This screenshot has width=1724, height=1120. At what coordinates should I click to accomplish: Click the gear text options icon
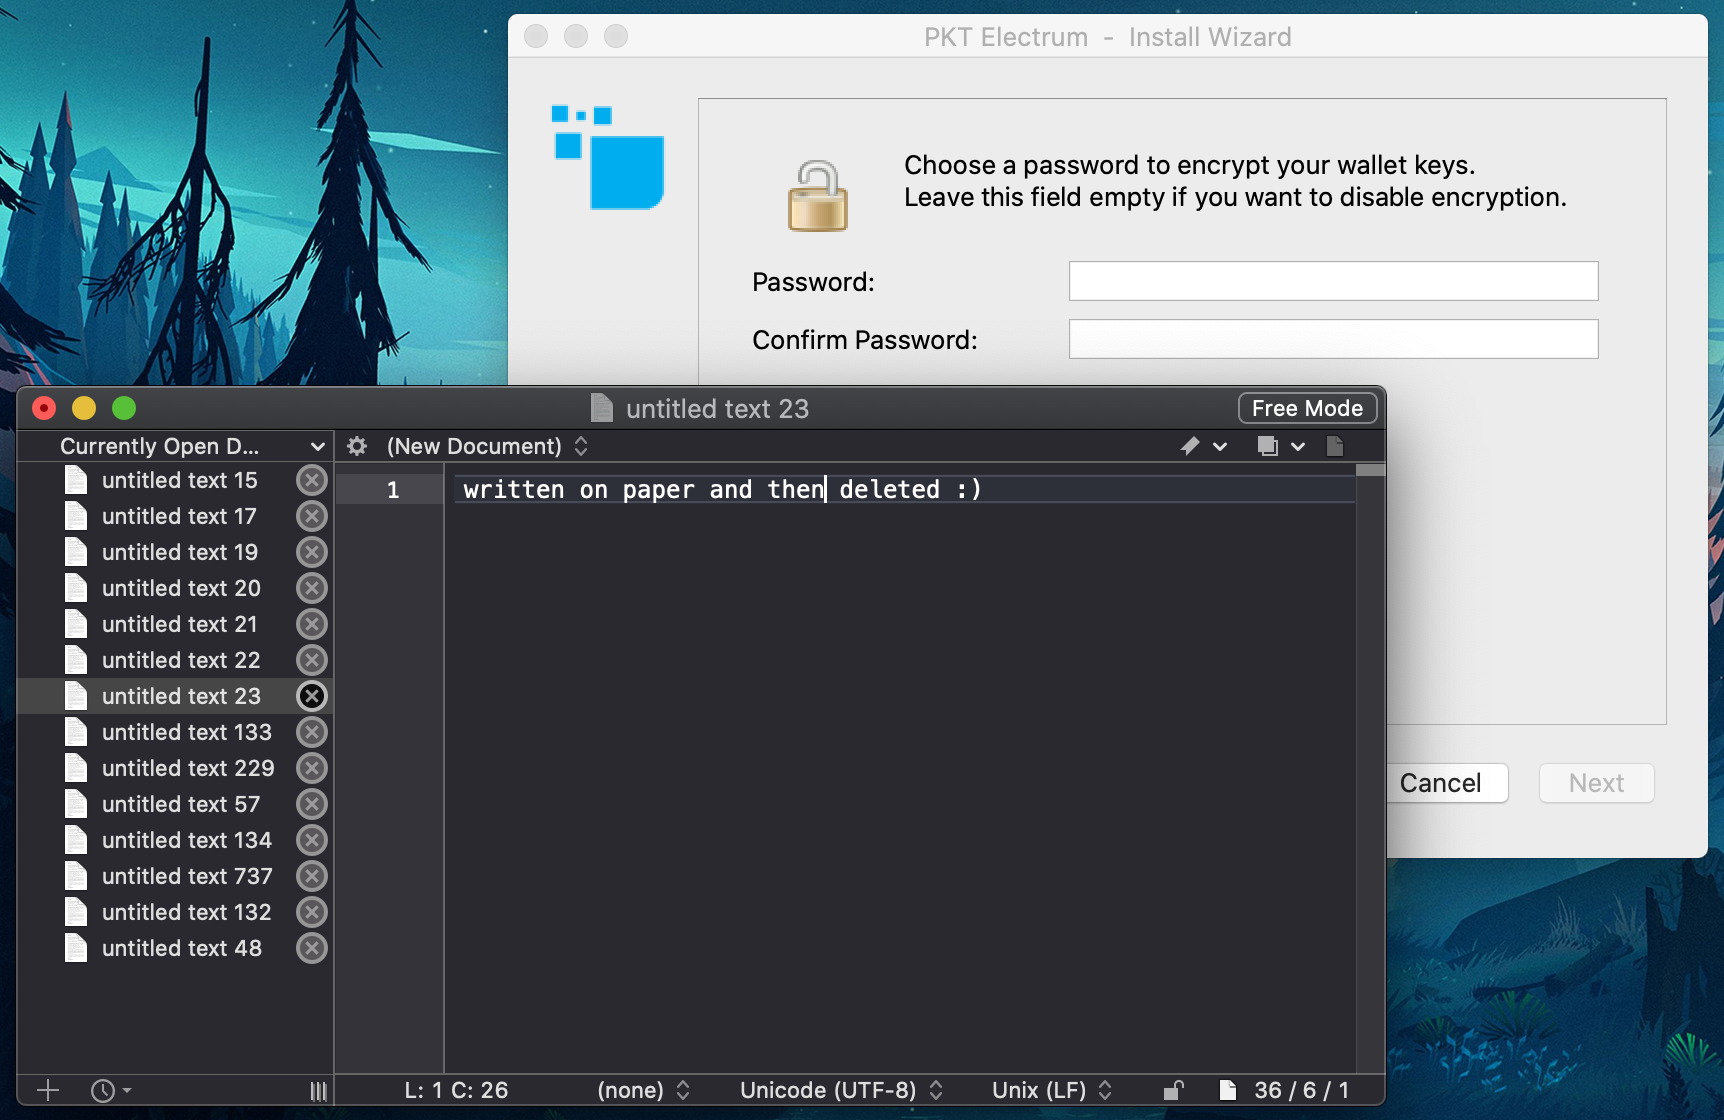(357, 446)
